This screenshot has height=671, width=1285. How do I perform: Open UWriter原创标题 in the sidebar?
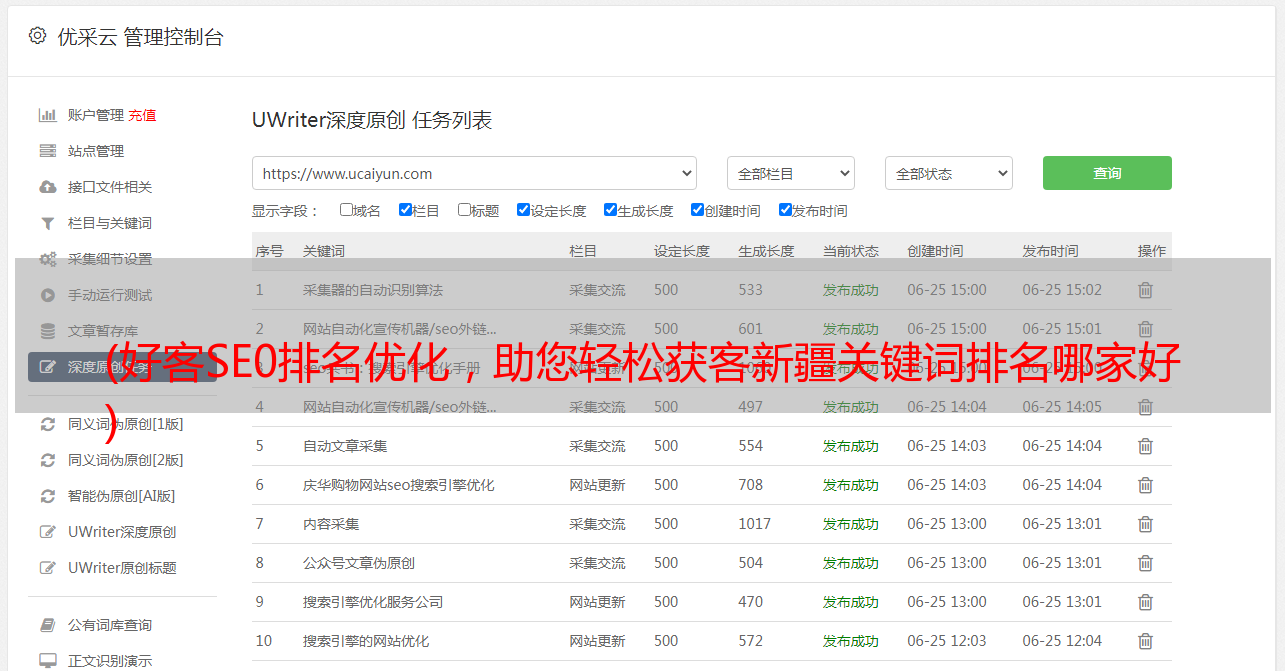122,568
